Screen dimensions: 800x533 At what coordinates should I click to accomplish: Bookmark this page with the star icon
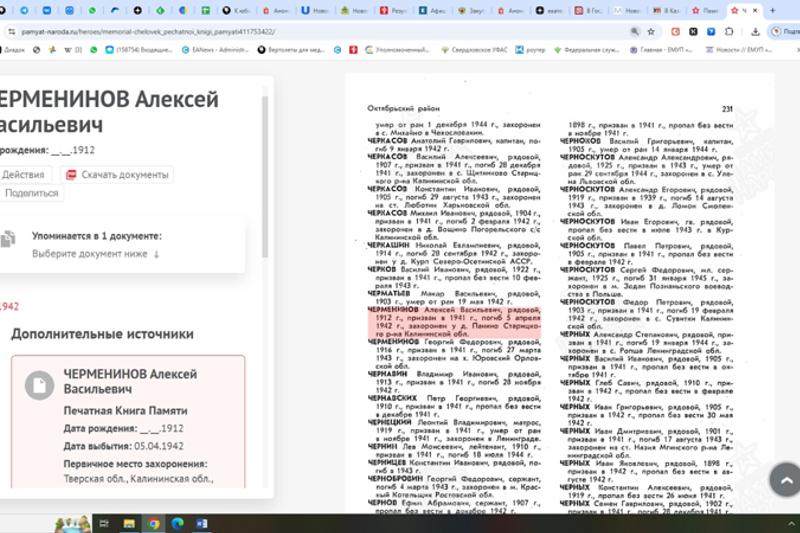tap(651, 31)
